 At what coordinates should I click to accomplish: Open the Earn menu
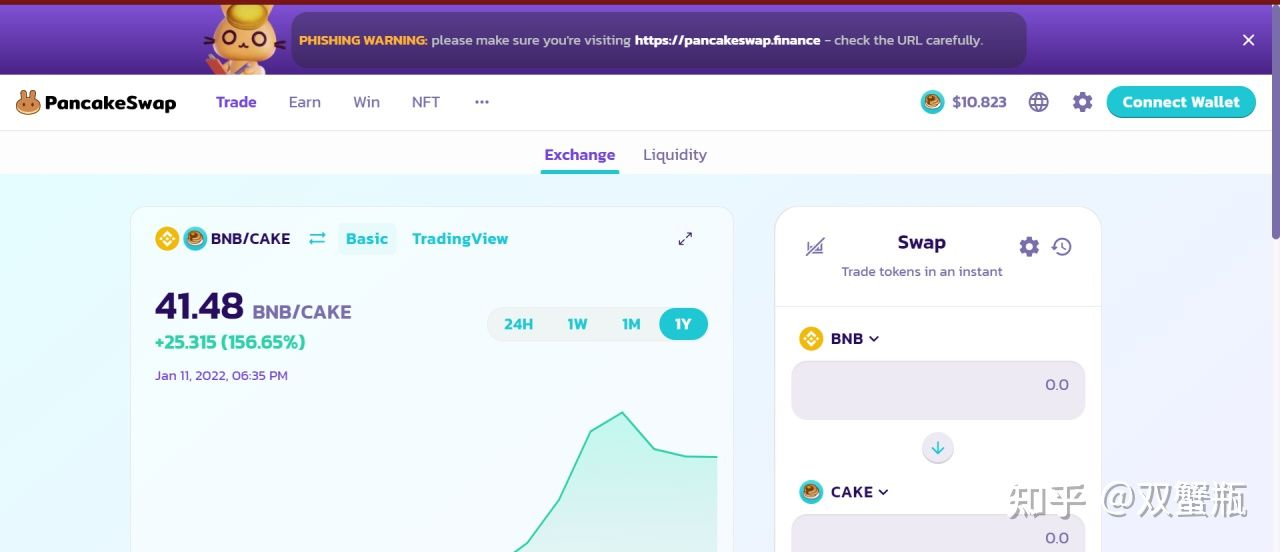304,102
